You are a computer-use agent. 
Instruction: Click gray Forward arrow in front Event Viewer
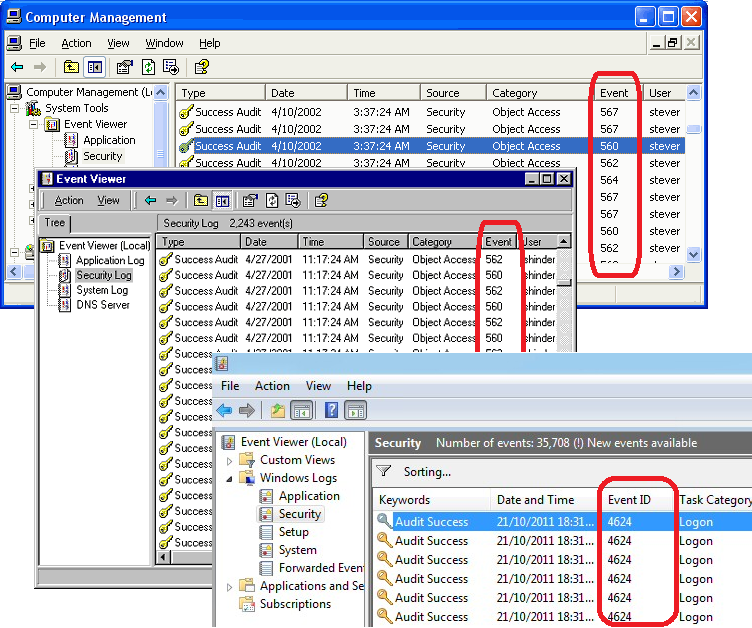247,411
